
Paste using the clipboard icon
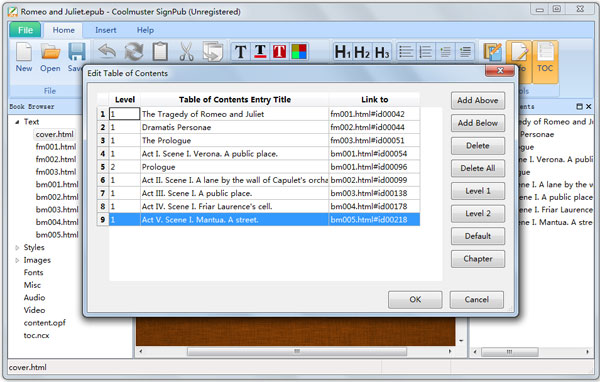(x=160, y=51)
